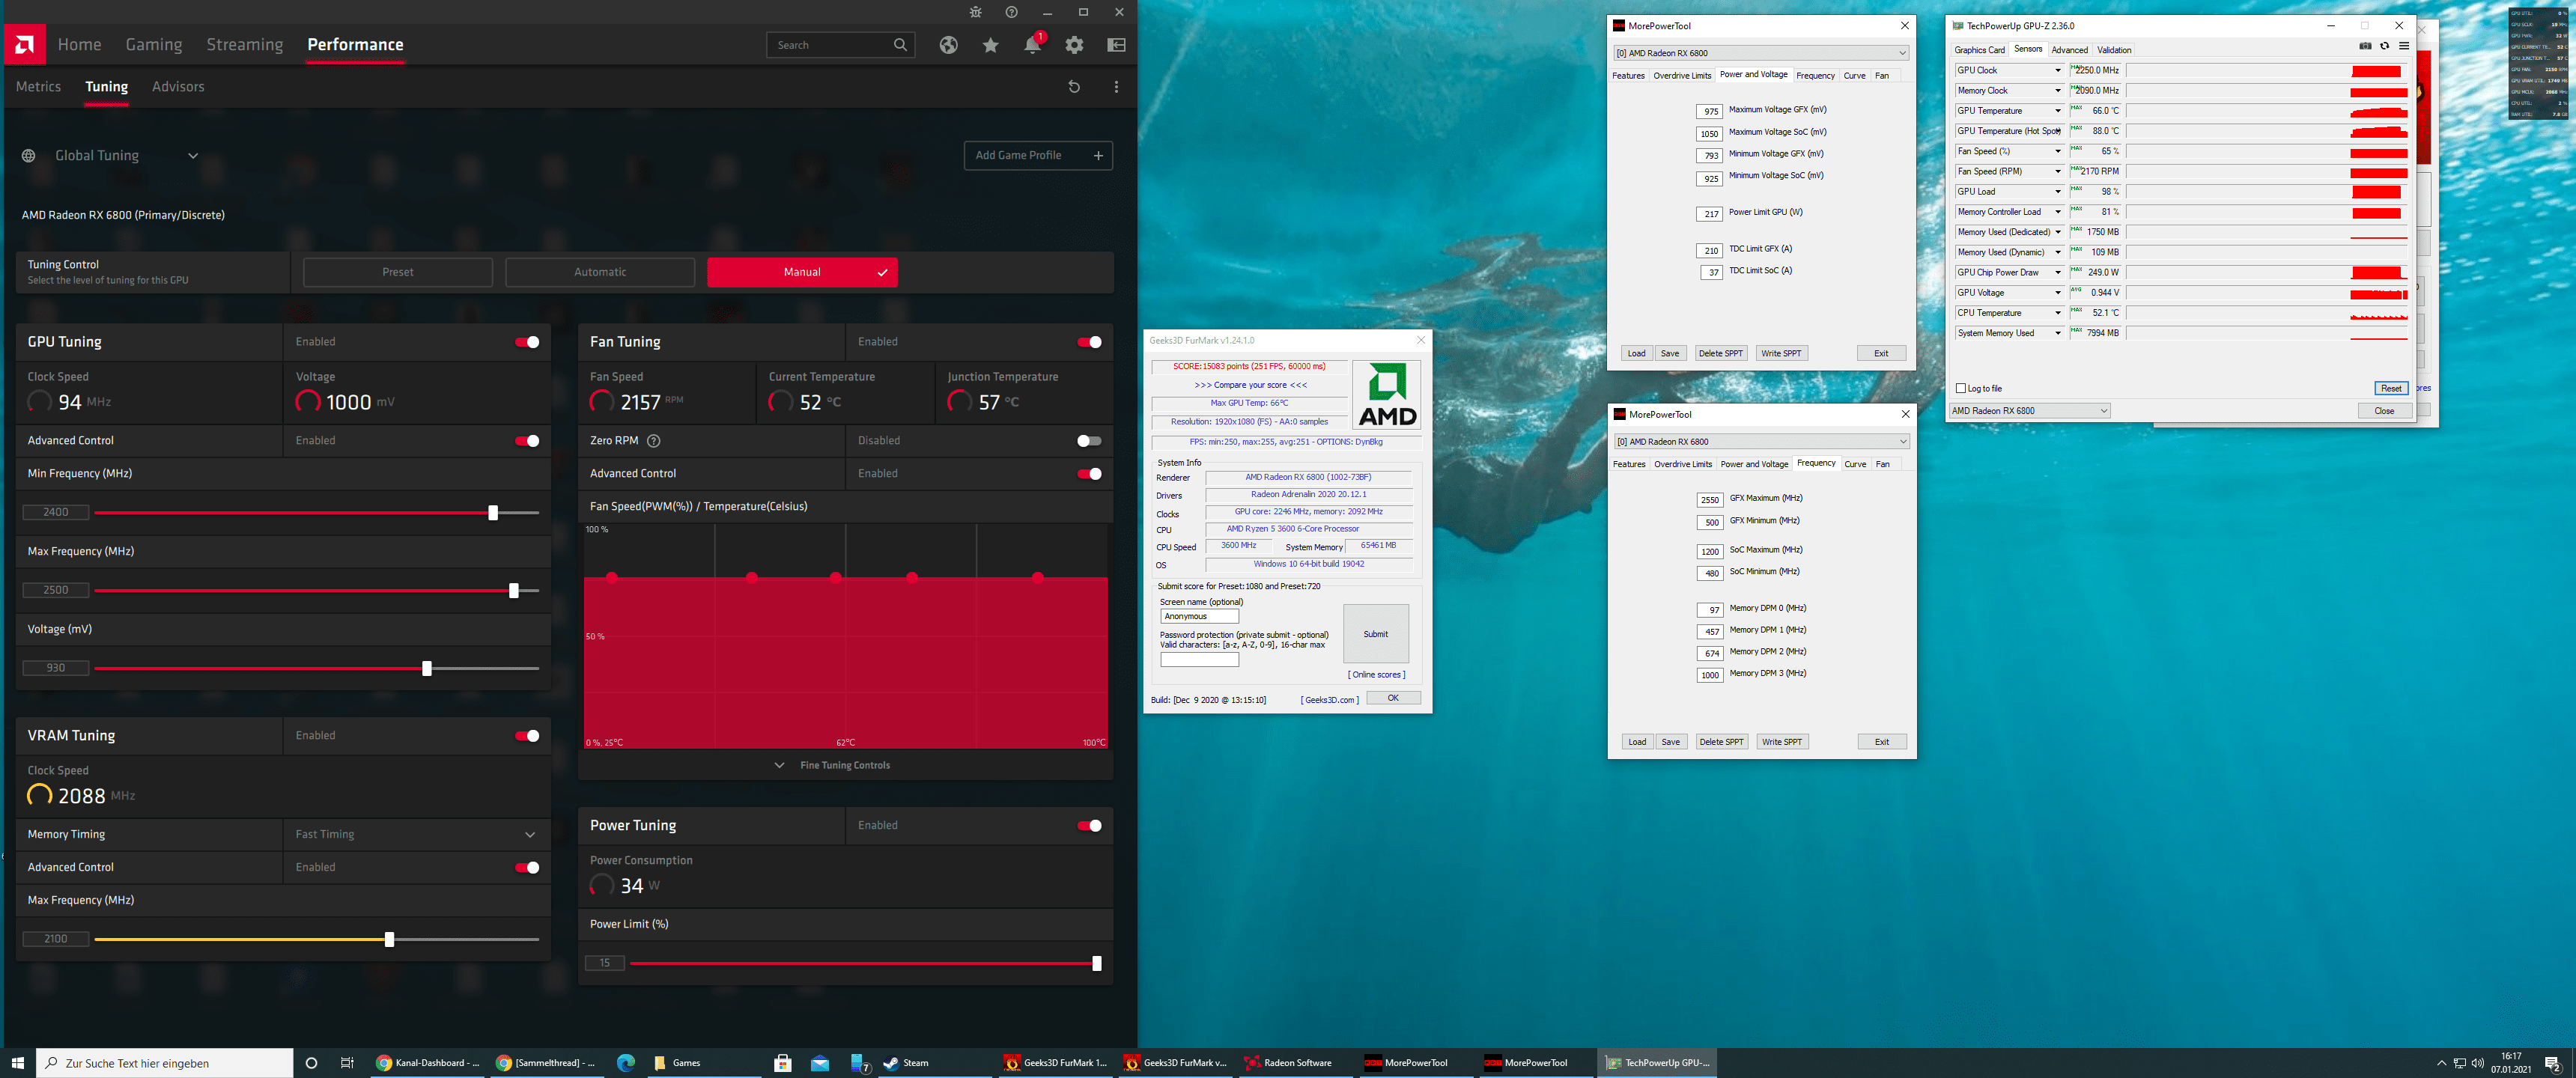
Task: Click the Global Tuning globe icon
Action: (28, 156)
